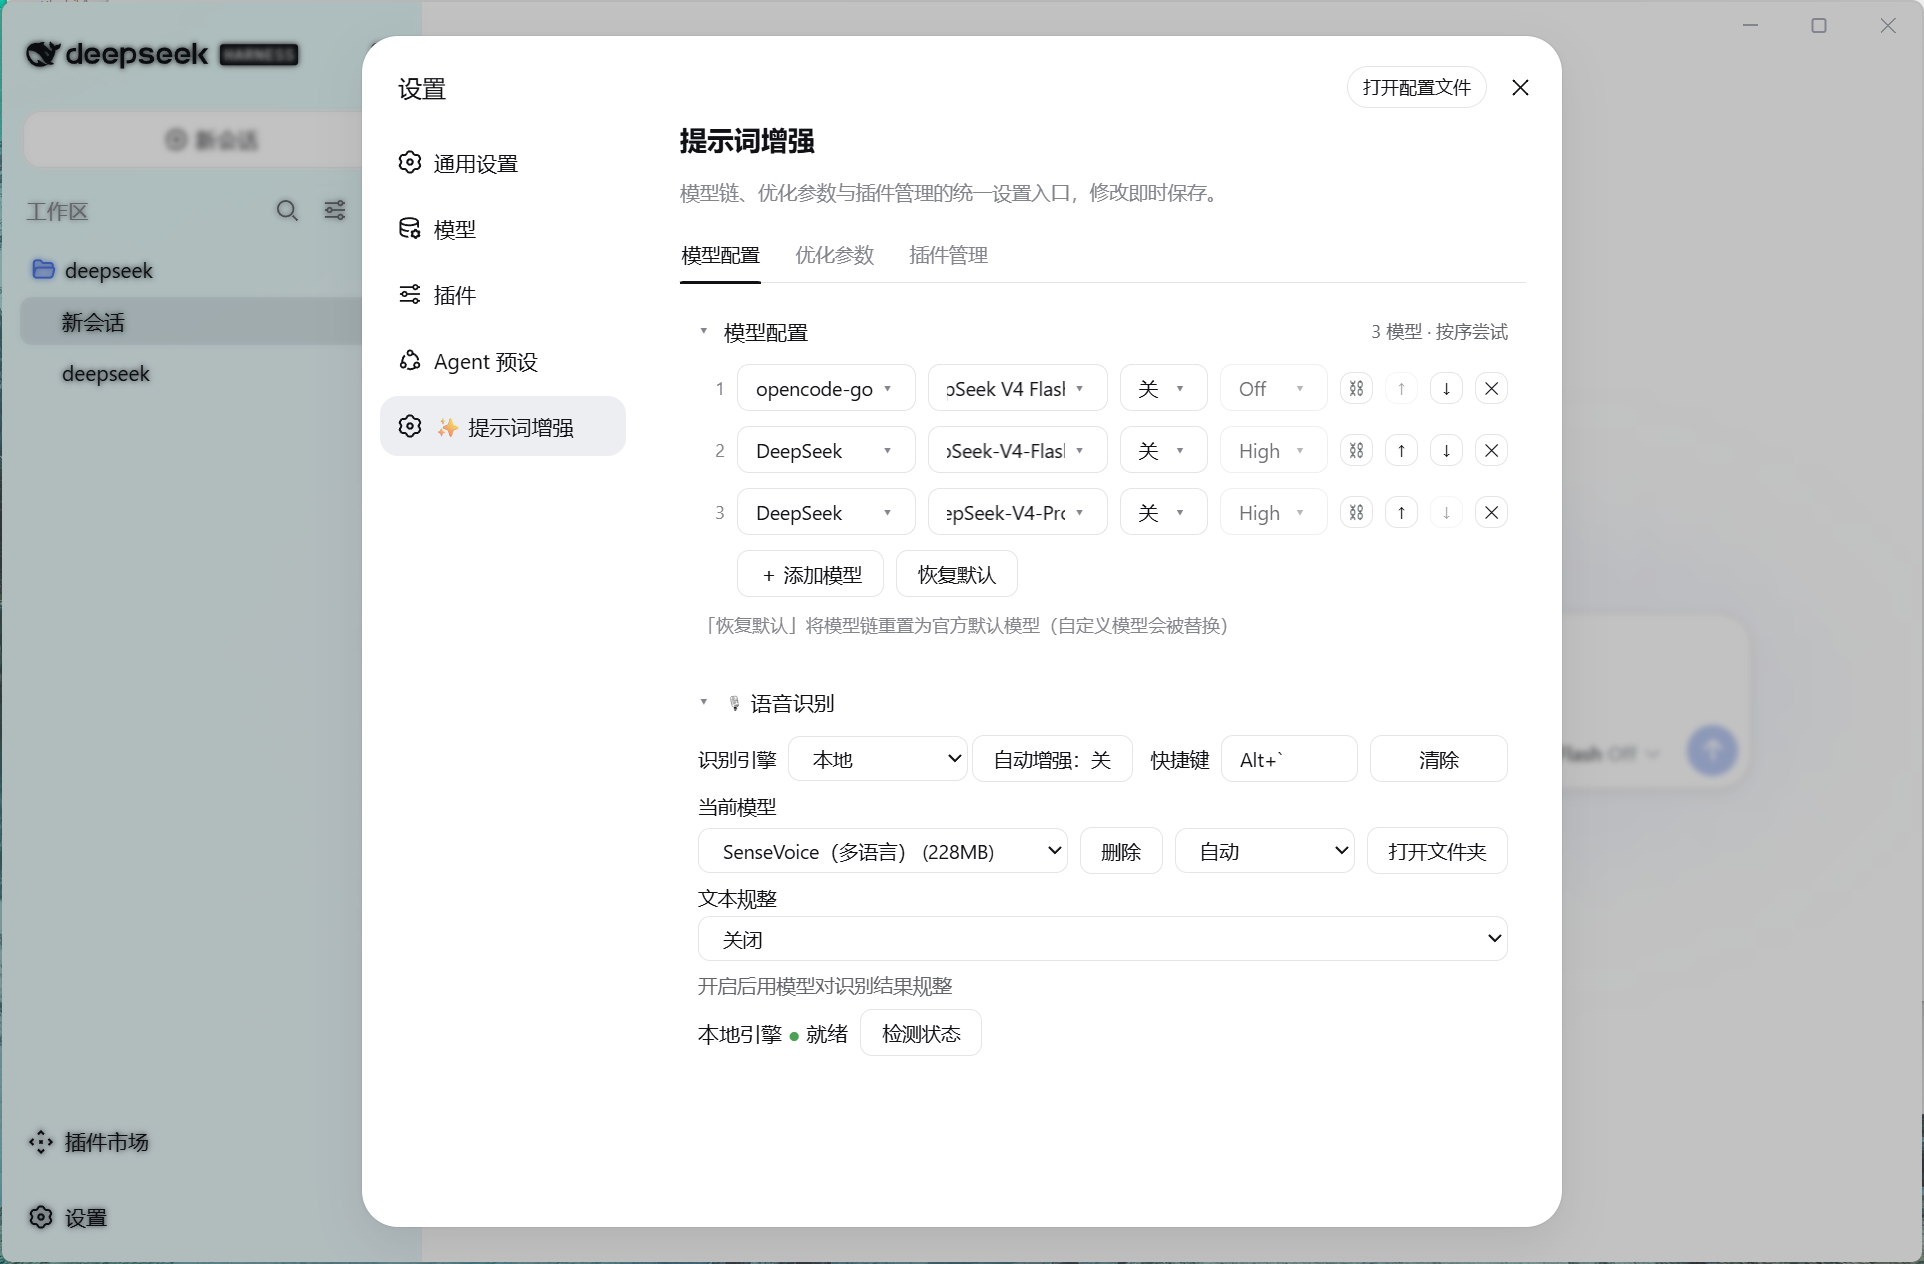
Task: Clear the voice shortcut with 清除
Action: coord(1438,759)
